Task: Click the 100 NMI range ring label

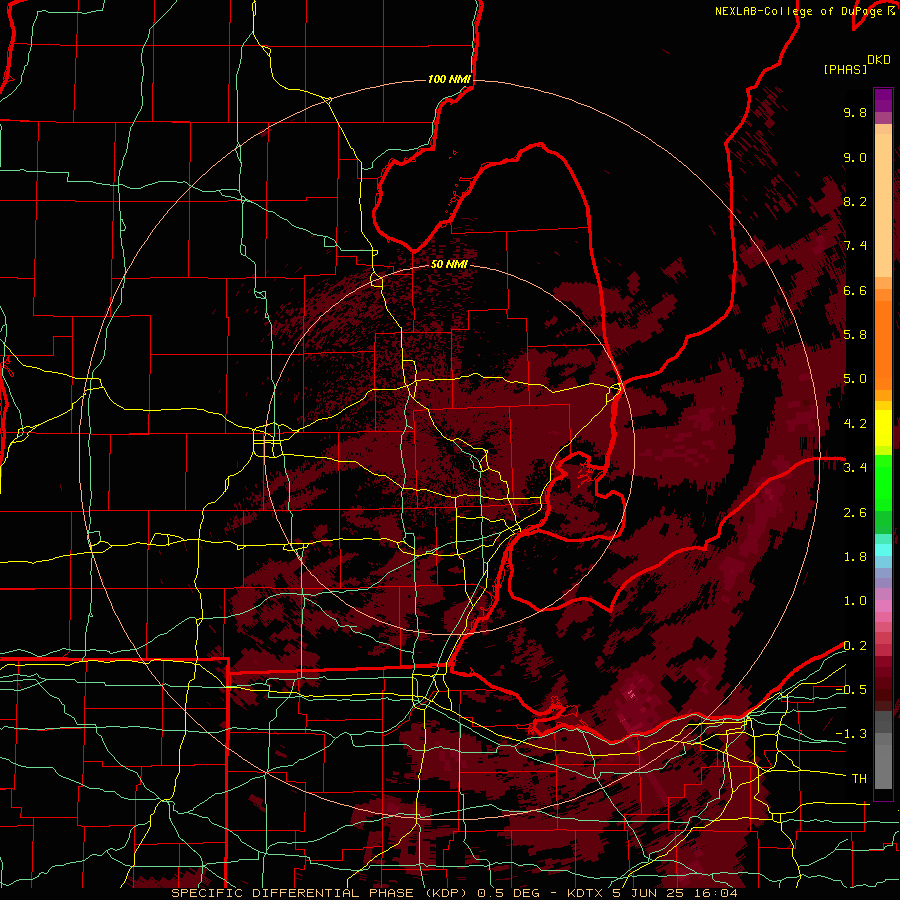Action: (x=449, y=79)
